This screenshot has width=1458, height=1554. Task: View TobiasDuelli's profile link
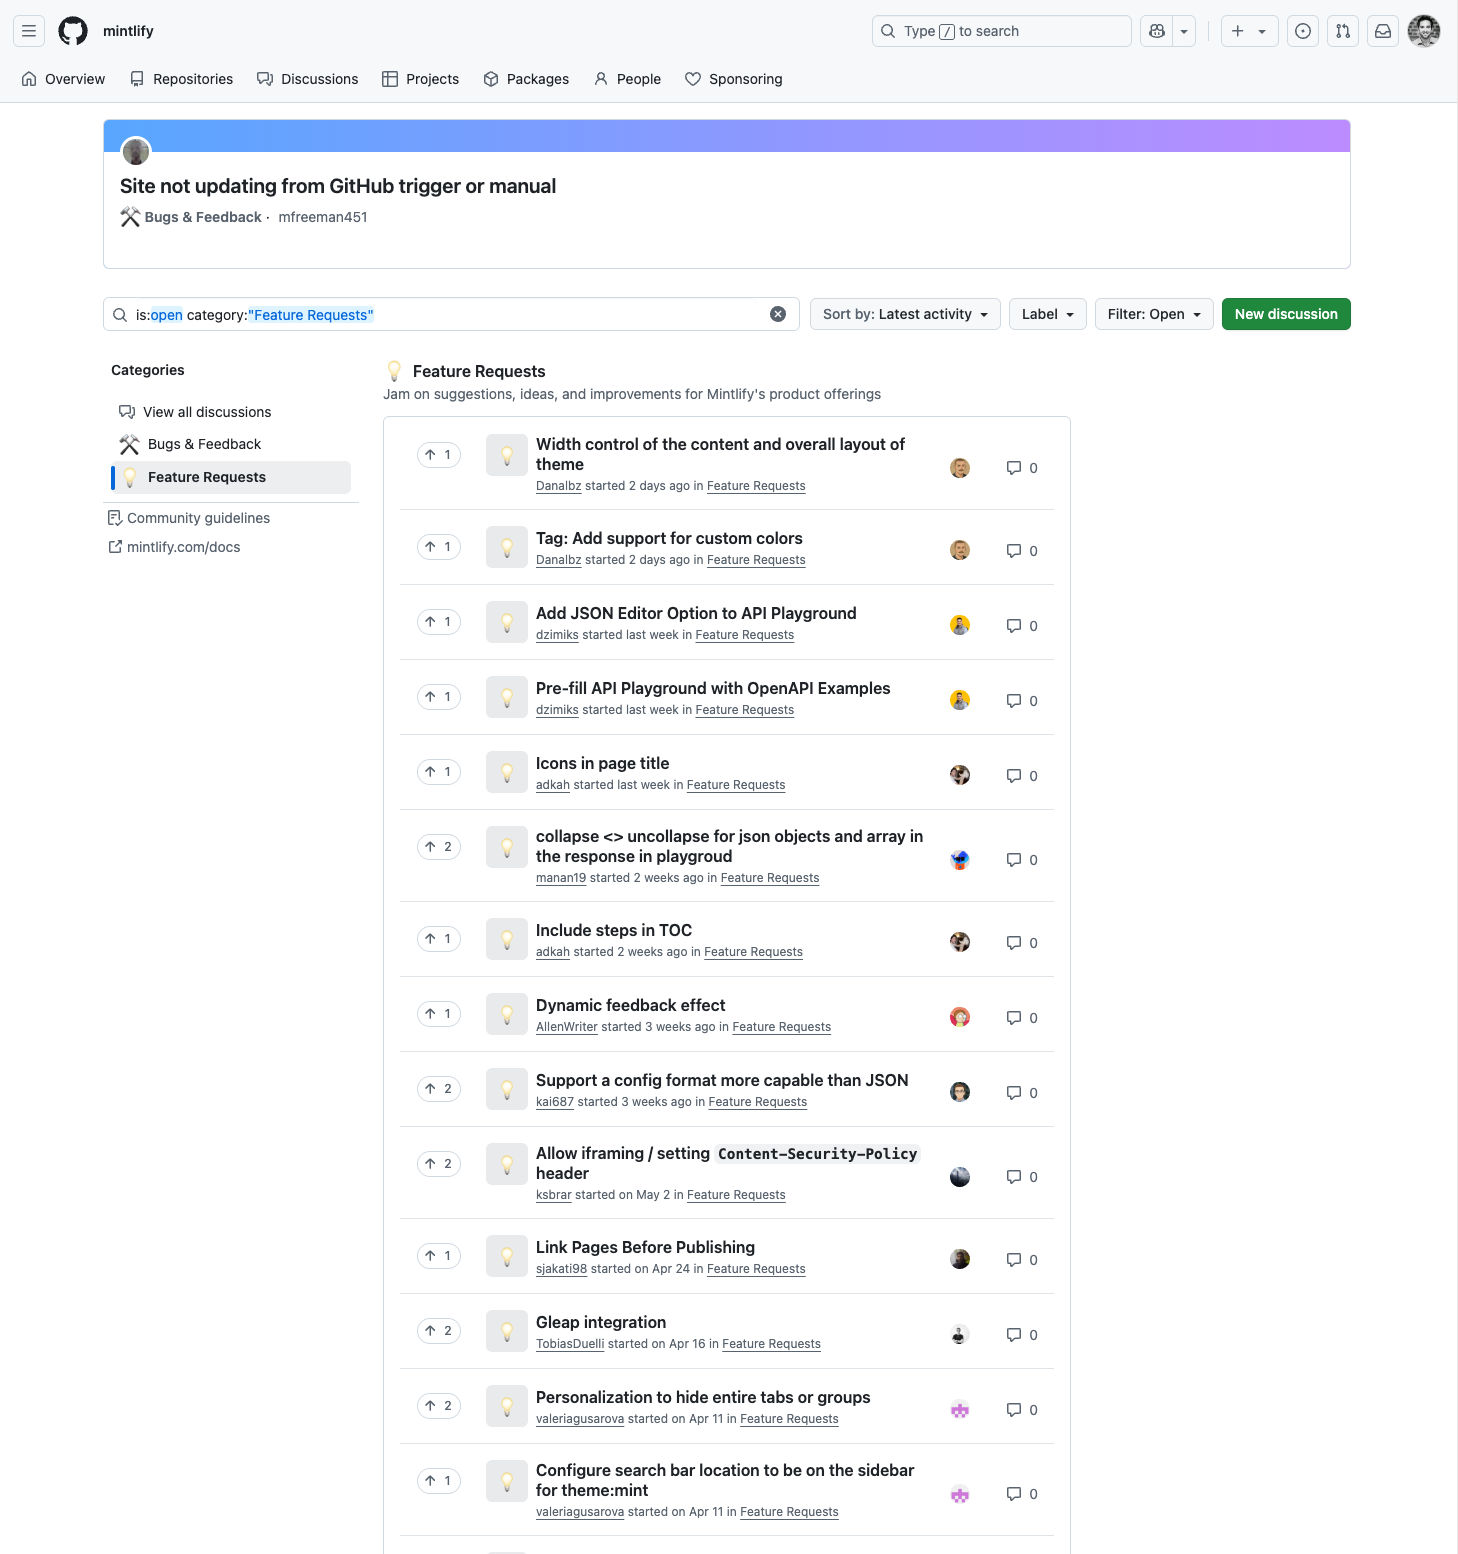point(570,1344)
